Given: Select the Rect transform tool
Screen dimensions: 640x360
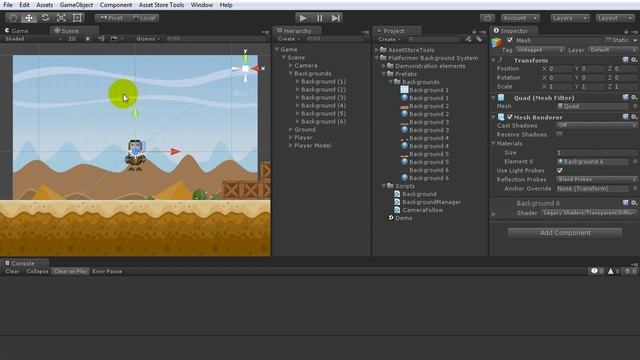Looking at the screenshot, I should point(77,18).
